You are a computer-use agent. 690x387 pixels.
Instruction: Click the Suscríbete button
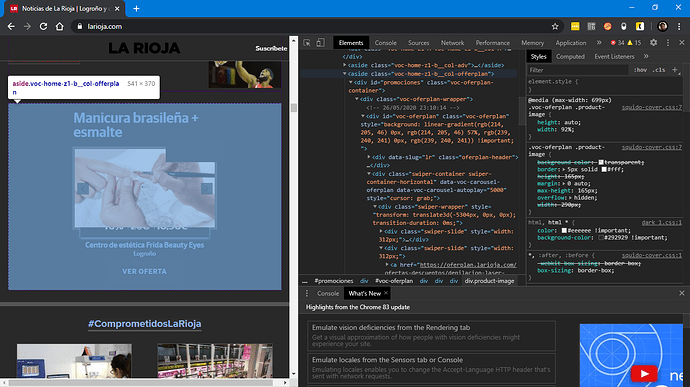click(271, 48)
